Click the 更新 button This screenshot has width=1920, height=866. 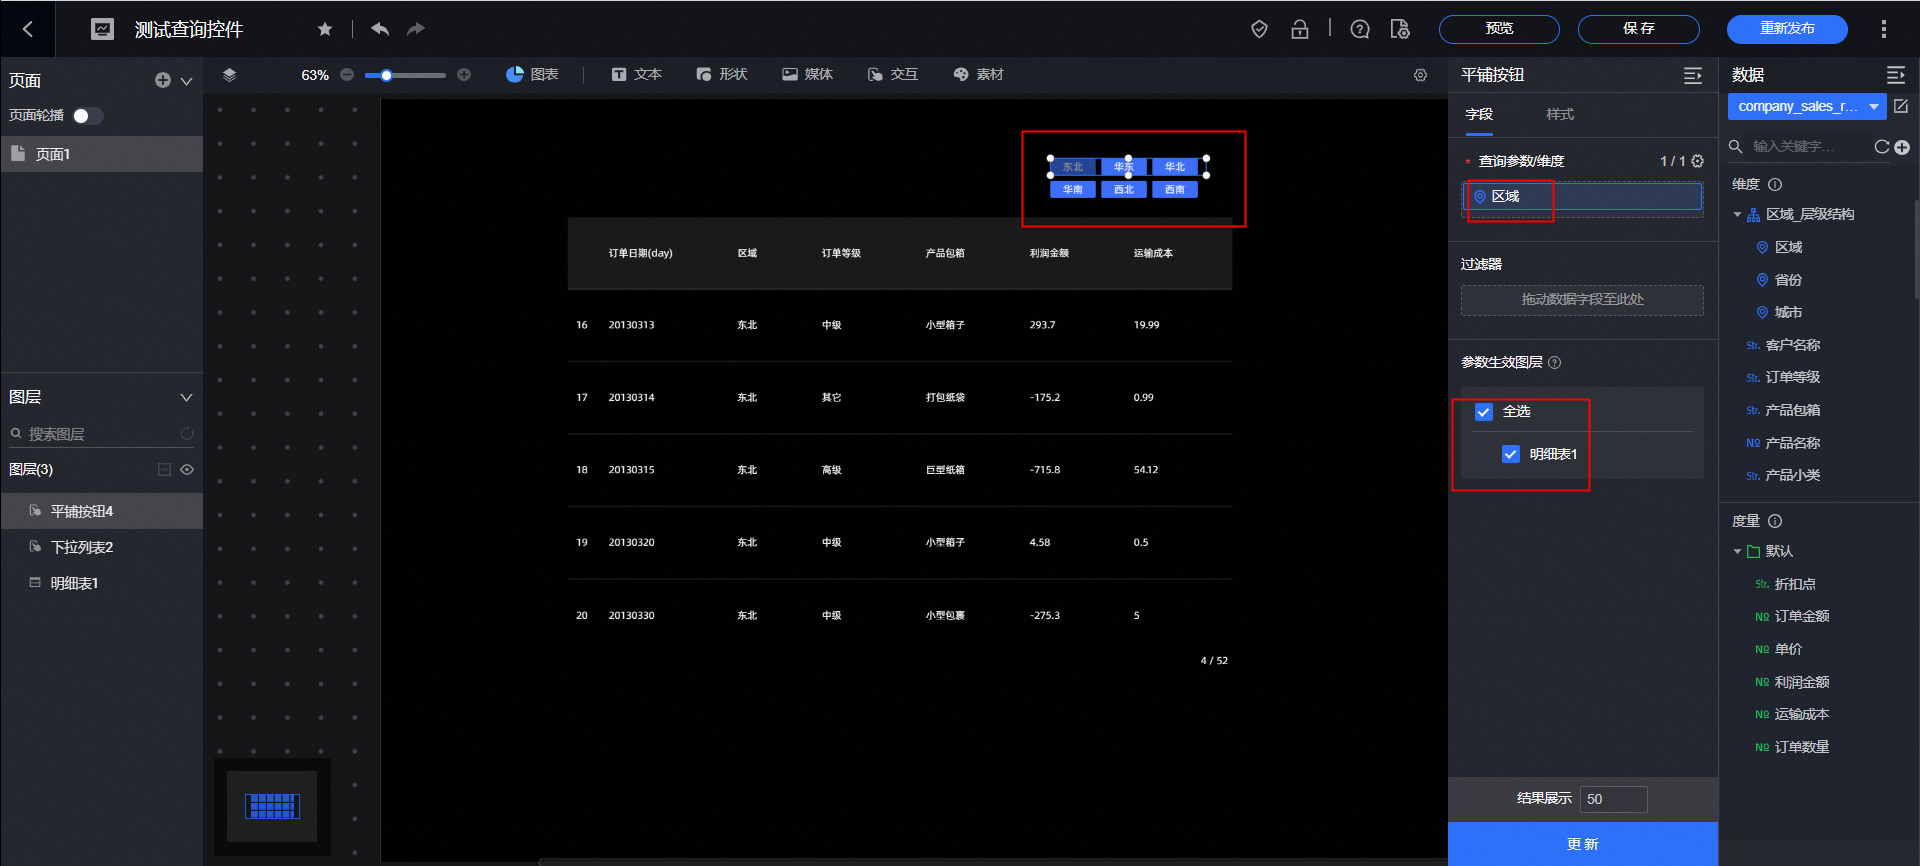1582,844
